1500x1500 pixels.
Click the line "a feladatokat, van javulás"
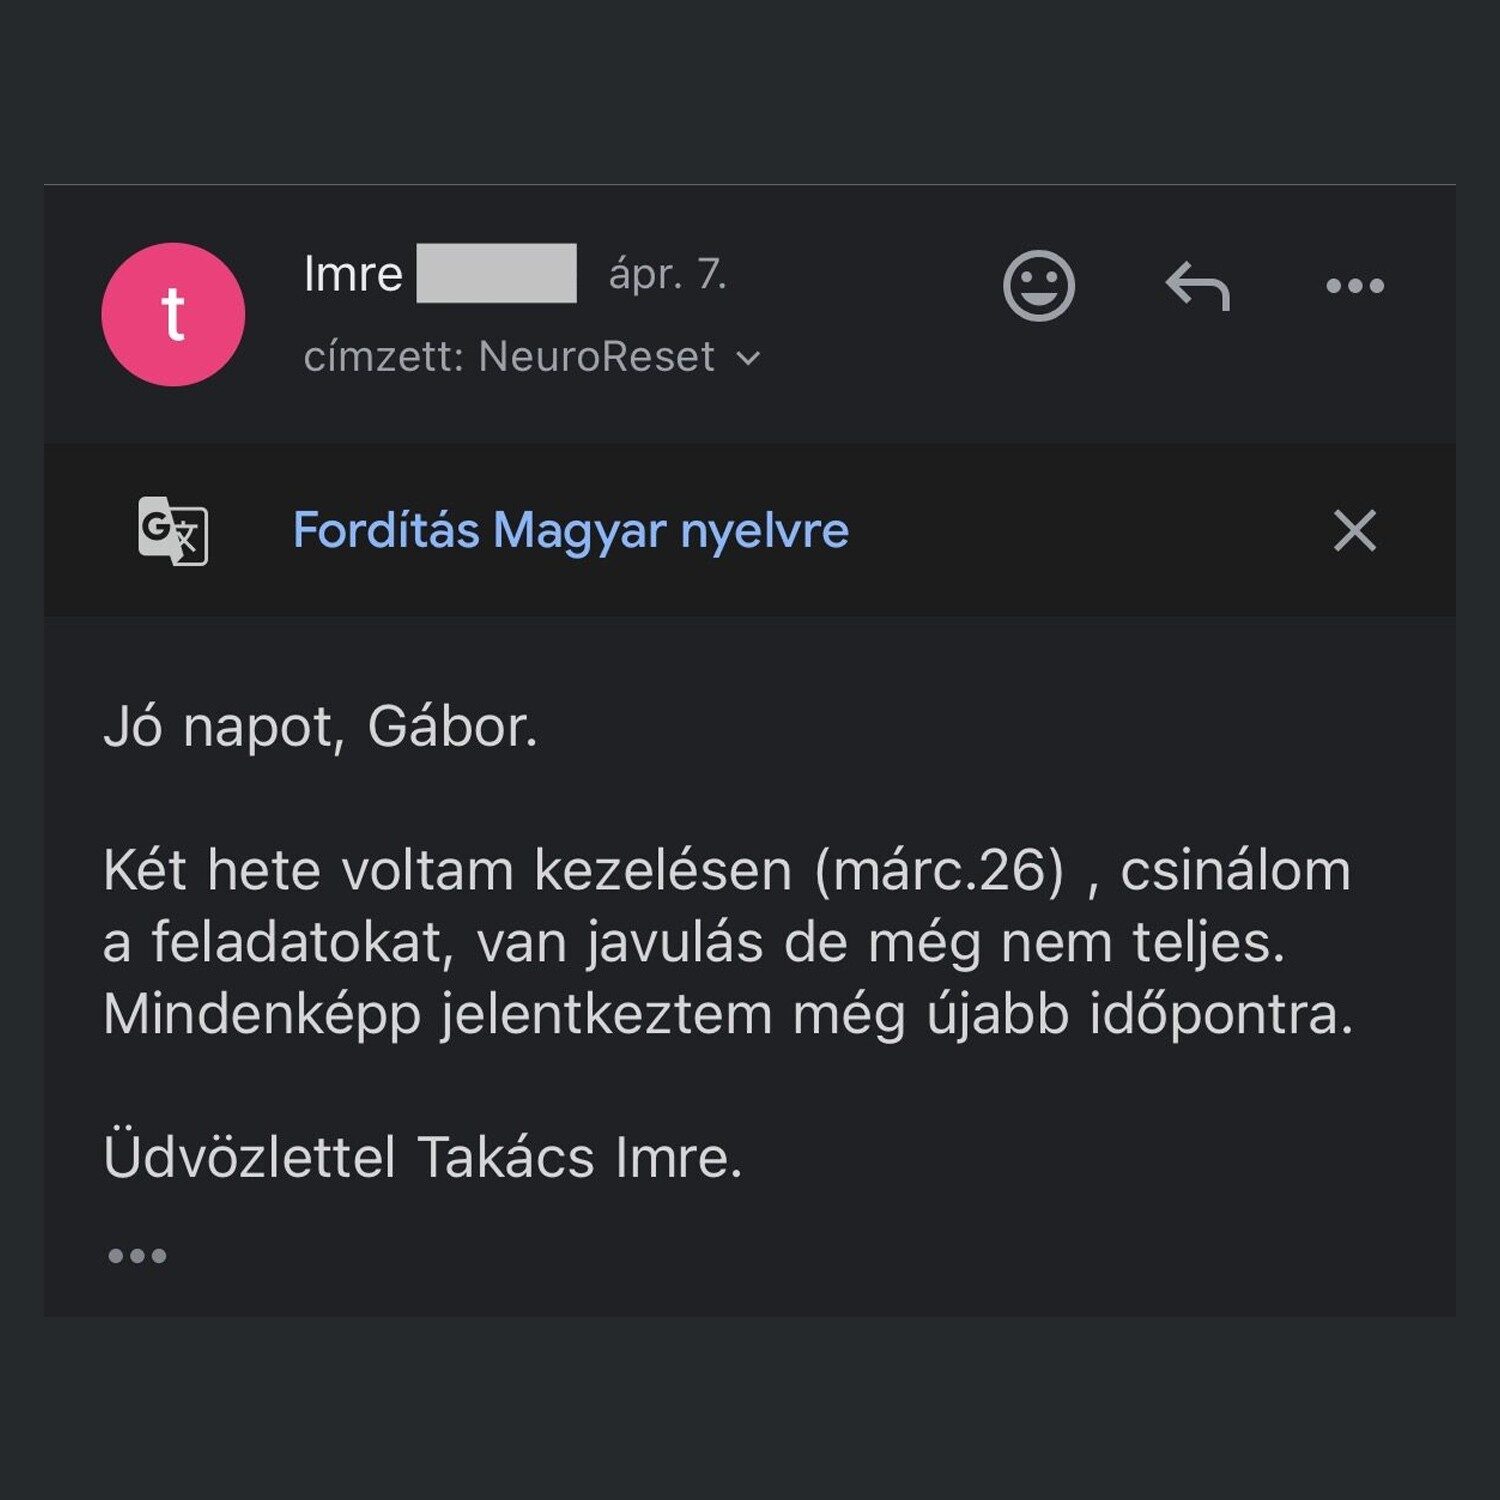pos(432,942)
